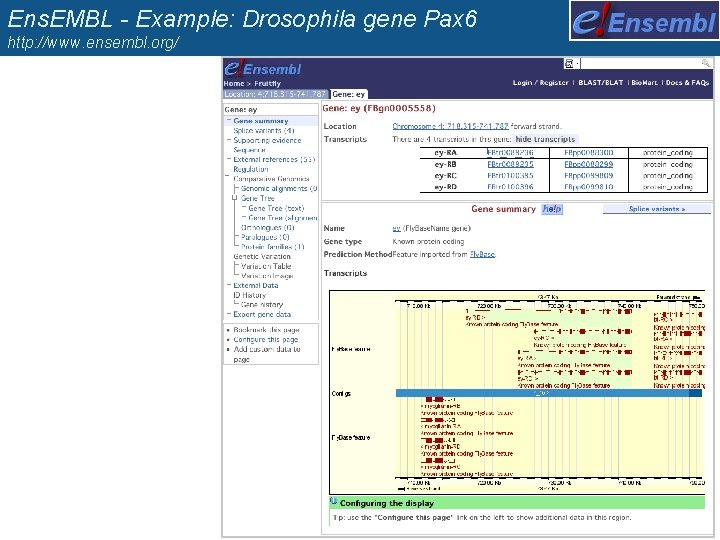Open Regulation sidebar item
The width and height of the screenshot is (720, 540).
(x=251, y=169)
